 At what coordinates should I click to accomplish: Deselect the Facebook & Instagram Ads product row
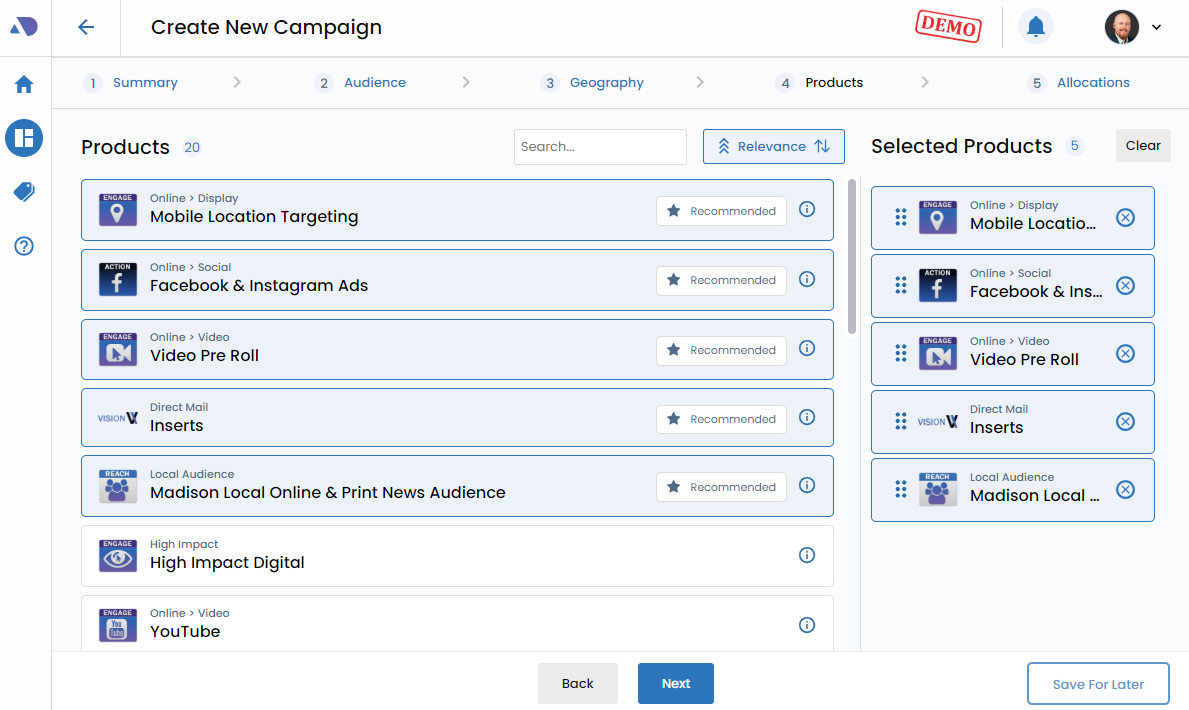400,280
